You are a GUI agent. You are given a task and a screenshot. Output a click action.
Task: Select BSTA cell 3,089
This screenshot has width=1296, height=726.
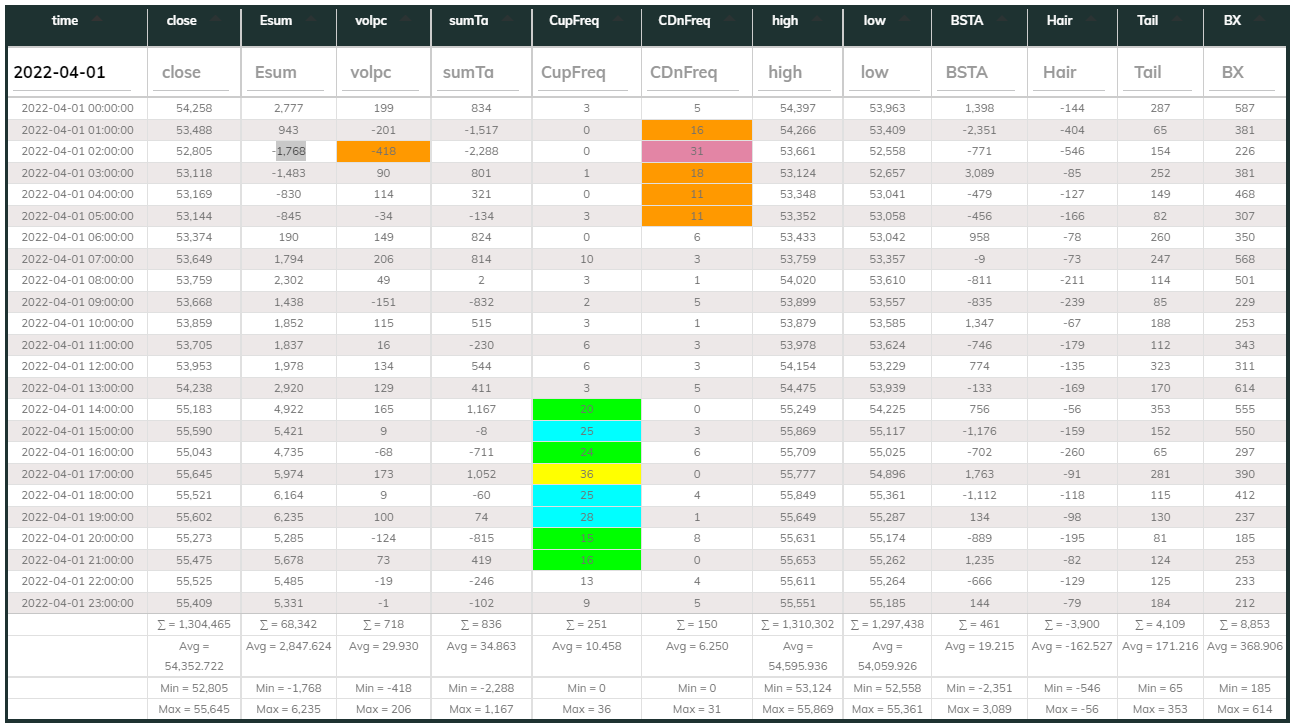tap(979, 173)
